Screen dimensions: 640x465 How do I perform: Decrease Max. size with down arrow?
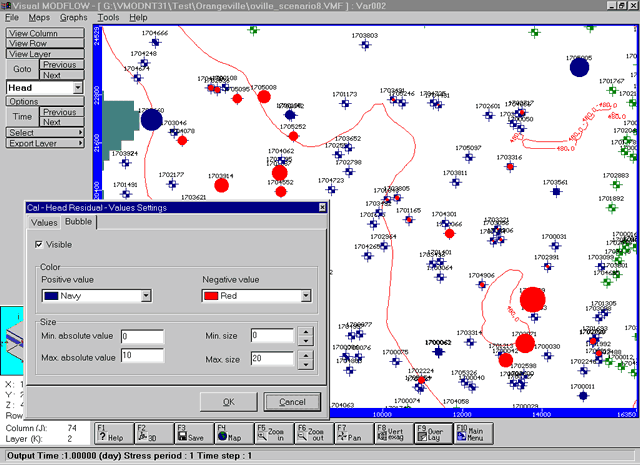tap(306, 364)
